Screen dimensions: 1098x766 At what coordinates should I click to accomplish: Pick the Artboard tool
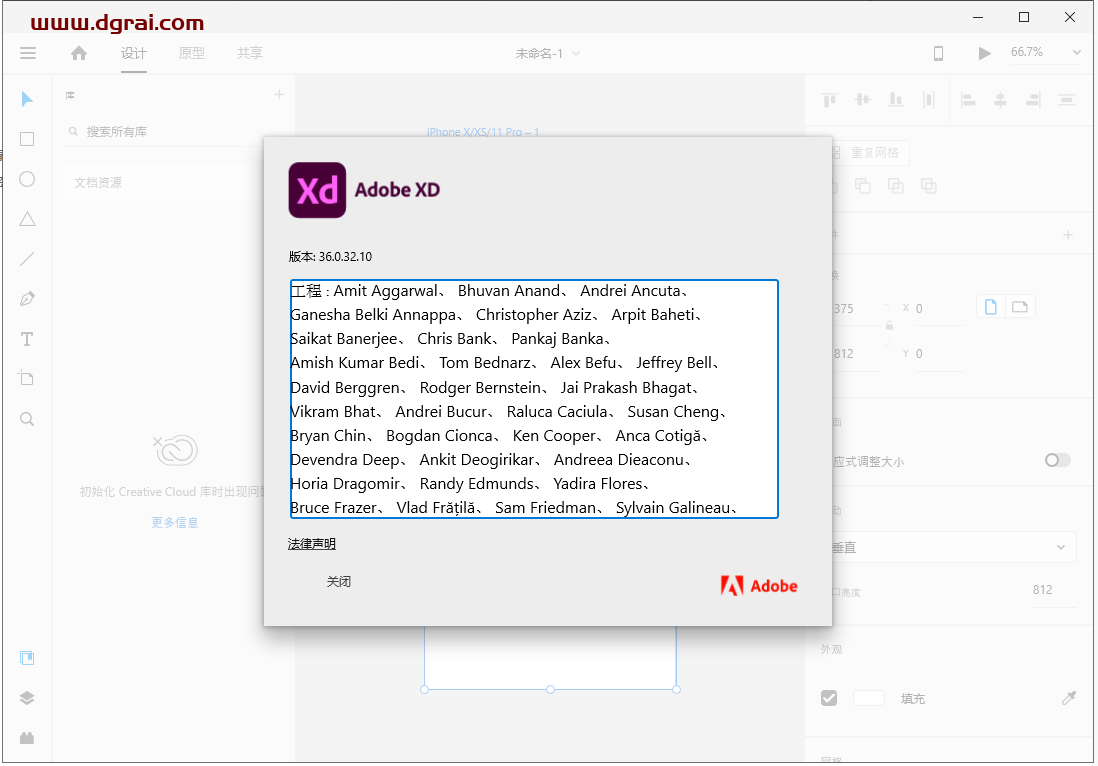click(27, 378)
